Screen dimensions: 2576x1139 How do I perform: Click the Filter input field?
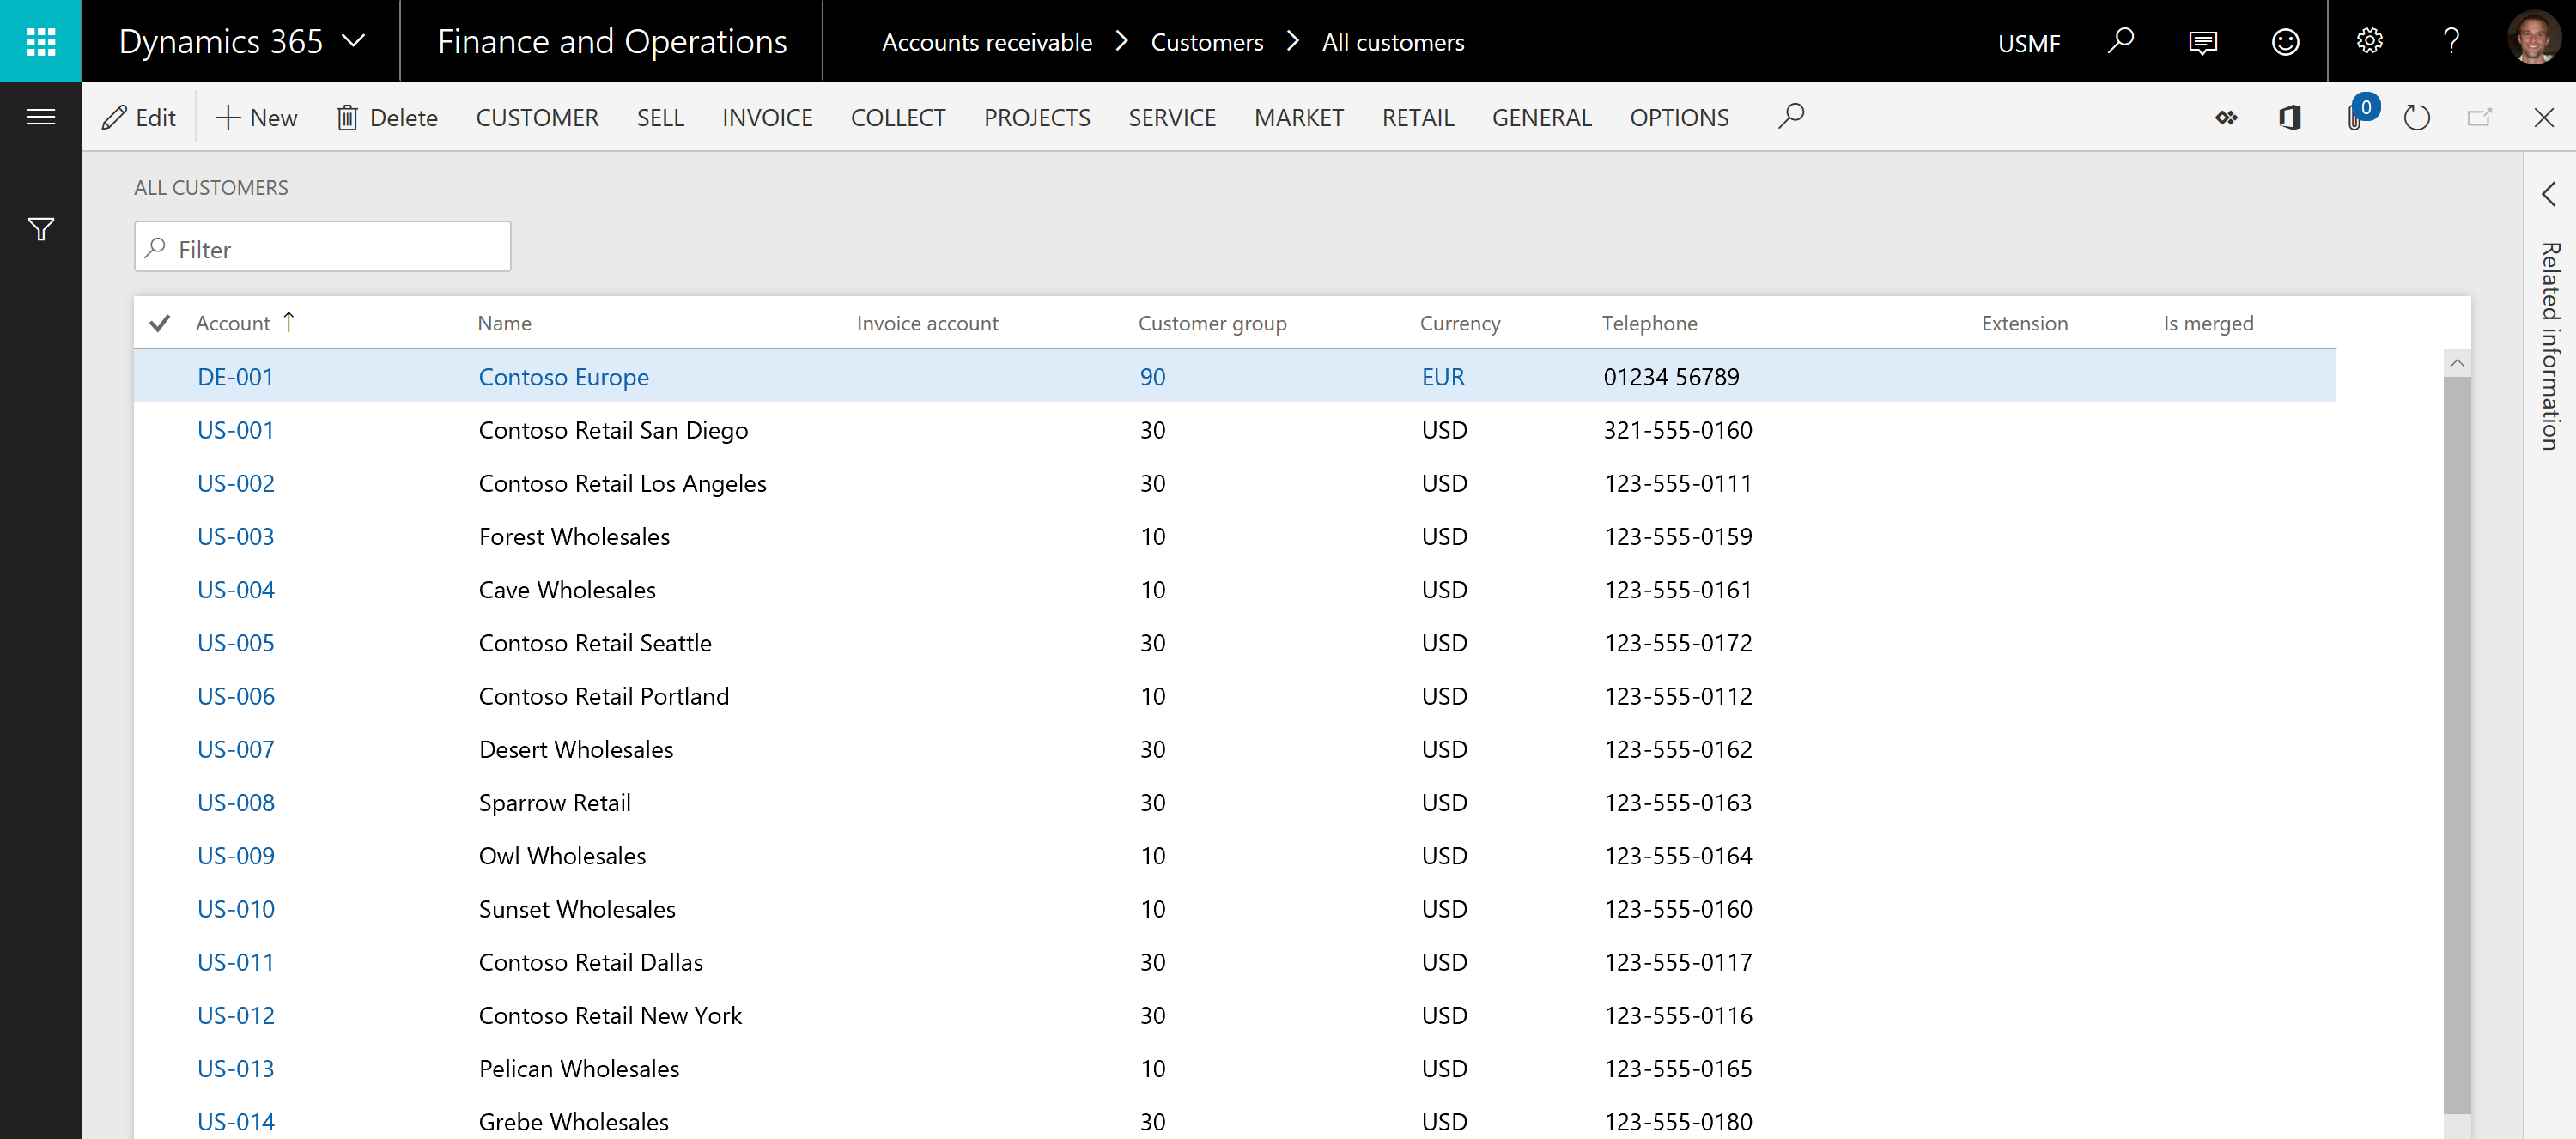tap(322, 250)
